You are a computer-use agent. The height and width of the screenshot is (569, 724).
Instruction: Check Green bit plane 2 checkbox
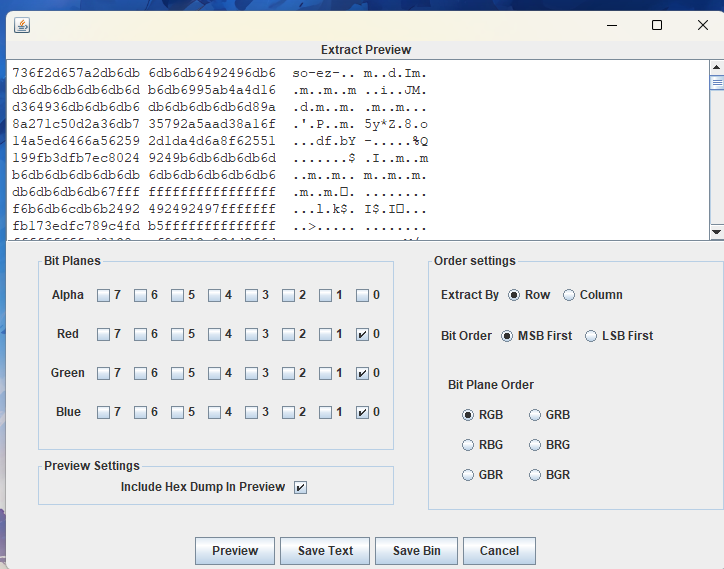pyautogui.click(x=288, y=373)
